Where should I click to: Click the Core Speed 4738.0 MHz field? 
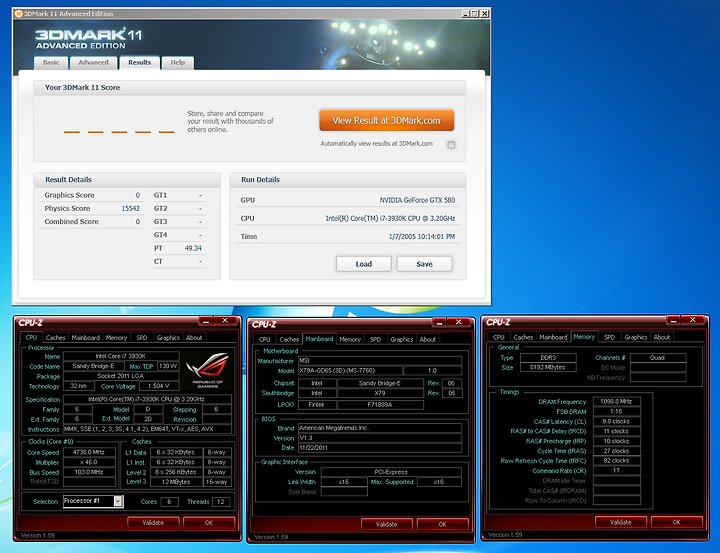[89, 452]
